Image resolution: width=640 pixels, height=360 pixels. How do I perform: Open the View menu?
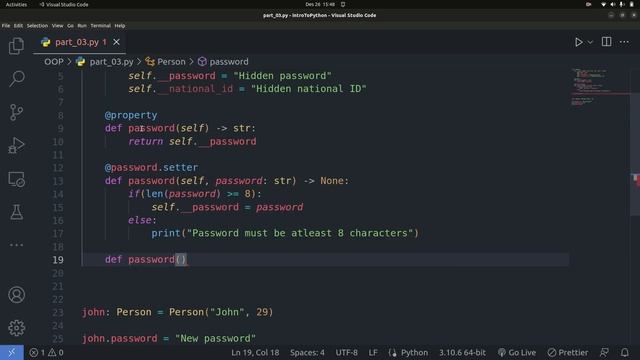pyautogui.click(x=58, y=26)
